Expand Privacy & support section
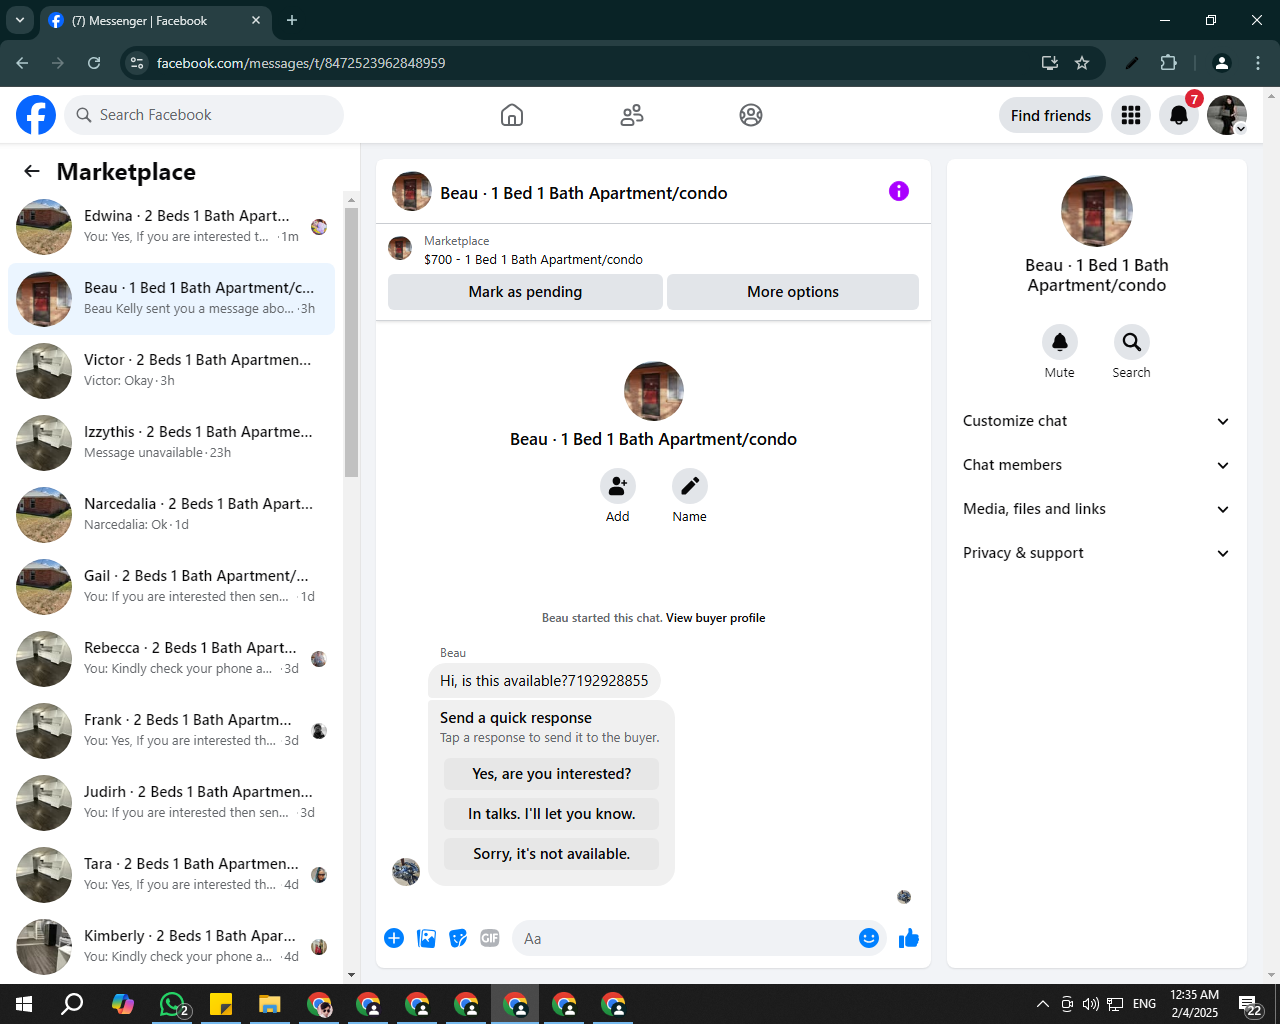Viewport: 1280px width, 1024px height. point(1097,553)
